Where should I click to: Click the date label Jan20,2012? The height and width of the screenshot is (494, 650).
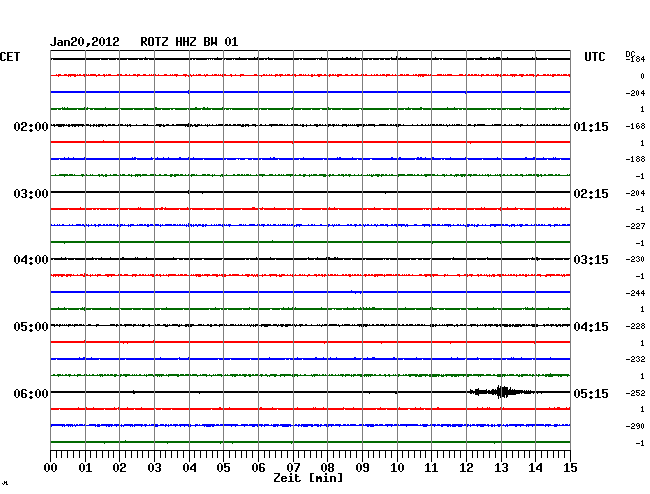click(85, 42)
